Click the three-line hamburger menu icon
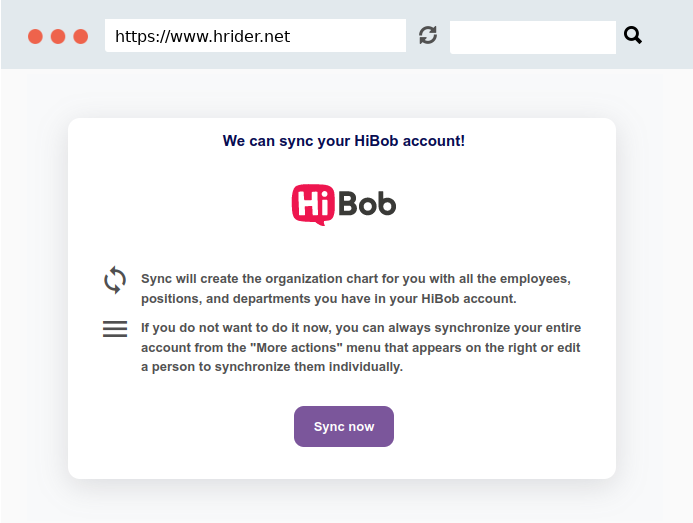Screen dimensions: 693x523 (115, 329)
